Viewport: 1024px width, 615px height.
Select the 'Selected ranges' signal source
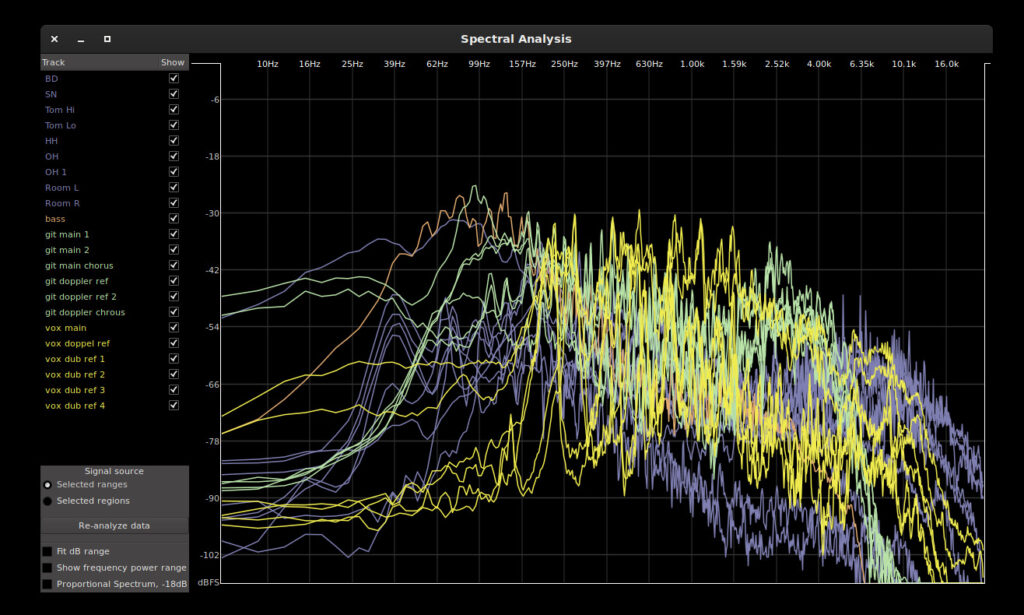48,485
